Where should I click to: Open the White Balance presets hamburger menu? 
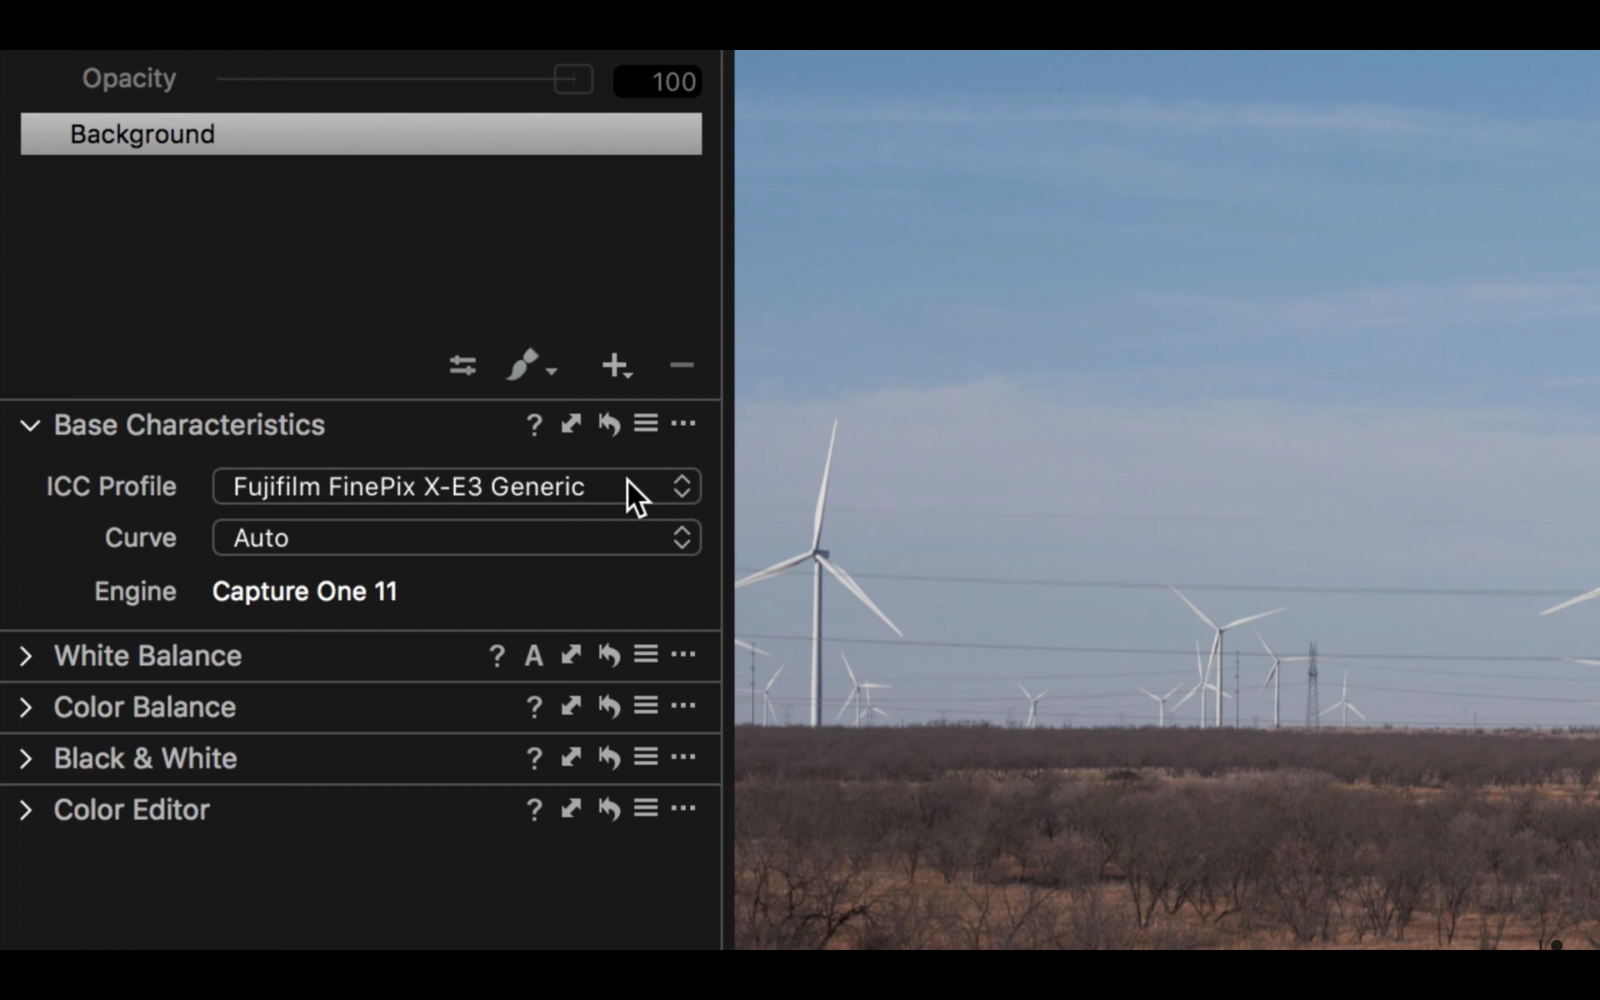[x=645, y=655]
